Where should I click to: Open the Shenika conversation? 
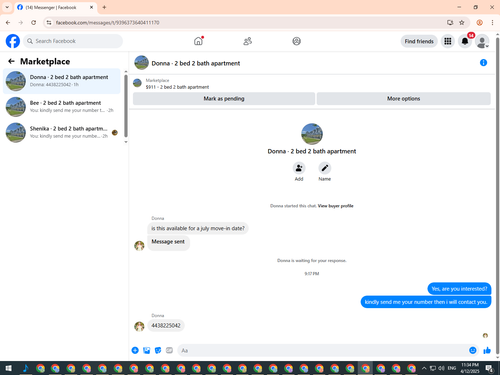[62, 132]
